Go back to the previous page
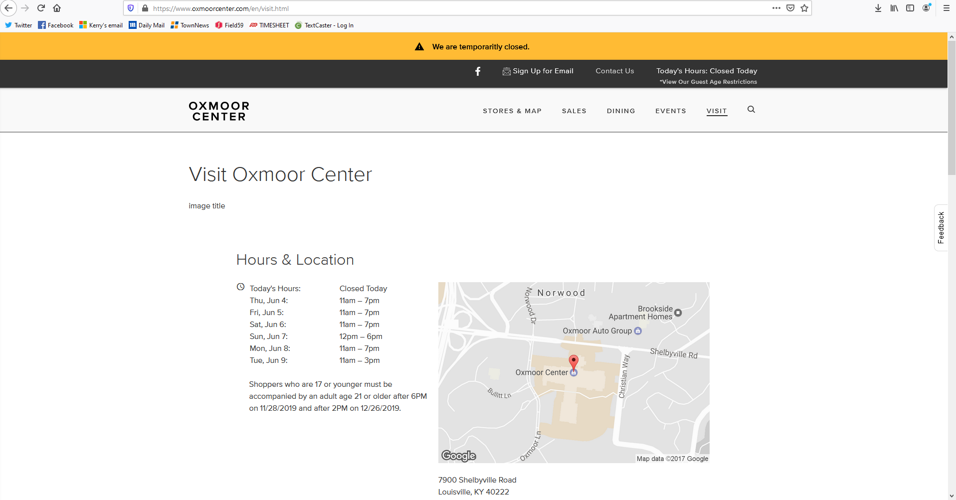Viewport: 956px width, 500px height. point(8,8)
